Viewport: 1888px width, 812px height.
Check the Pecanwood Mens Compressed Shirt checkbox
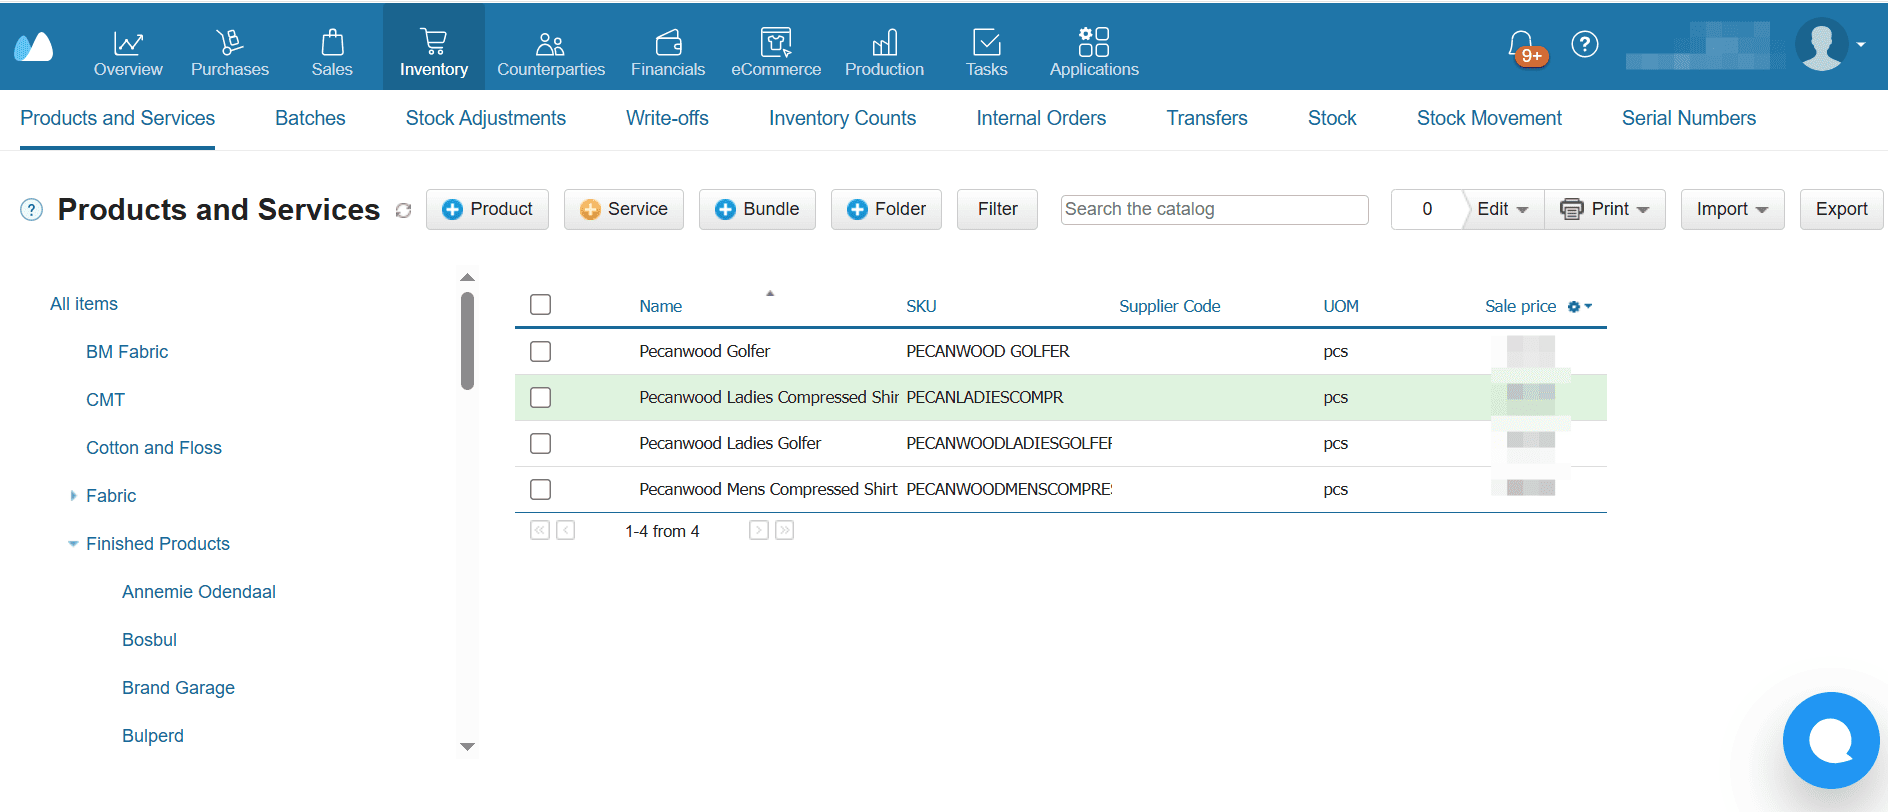[x=541, y=489]
